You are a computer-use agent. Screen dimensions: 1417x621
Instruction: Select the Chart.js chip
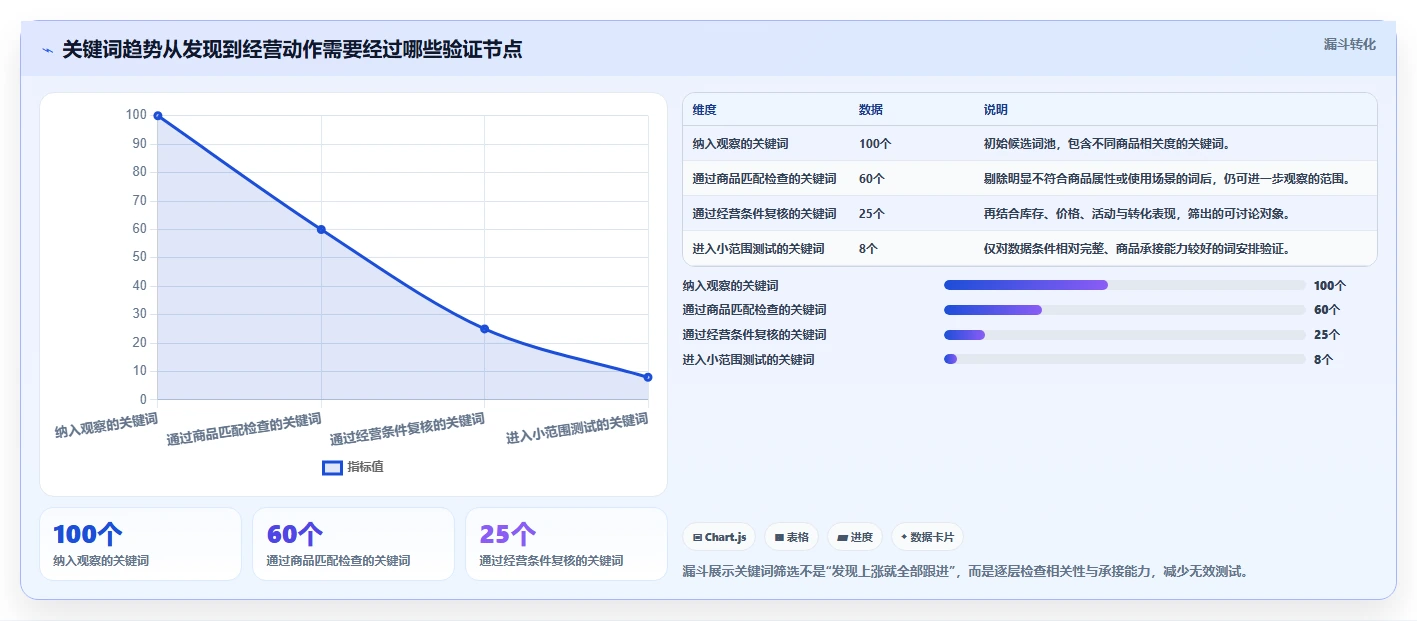point(719,537)
